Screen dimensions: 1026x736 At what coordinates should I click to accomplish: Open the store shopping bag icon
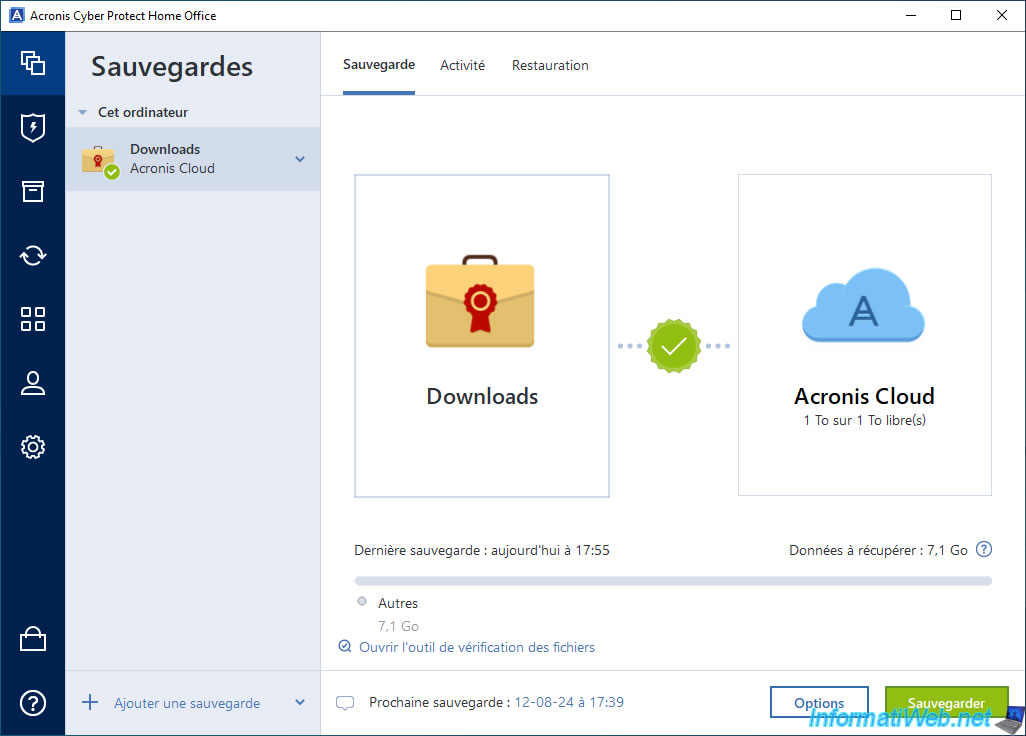click(x=33, y=639)
